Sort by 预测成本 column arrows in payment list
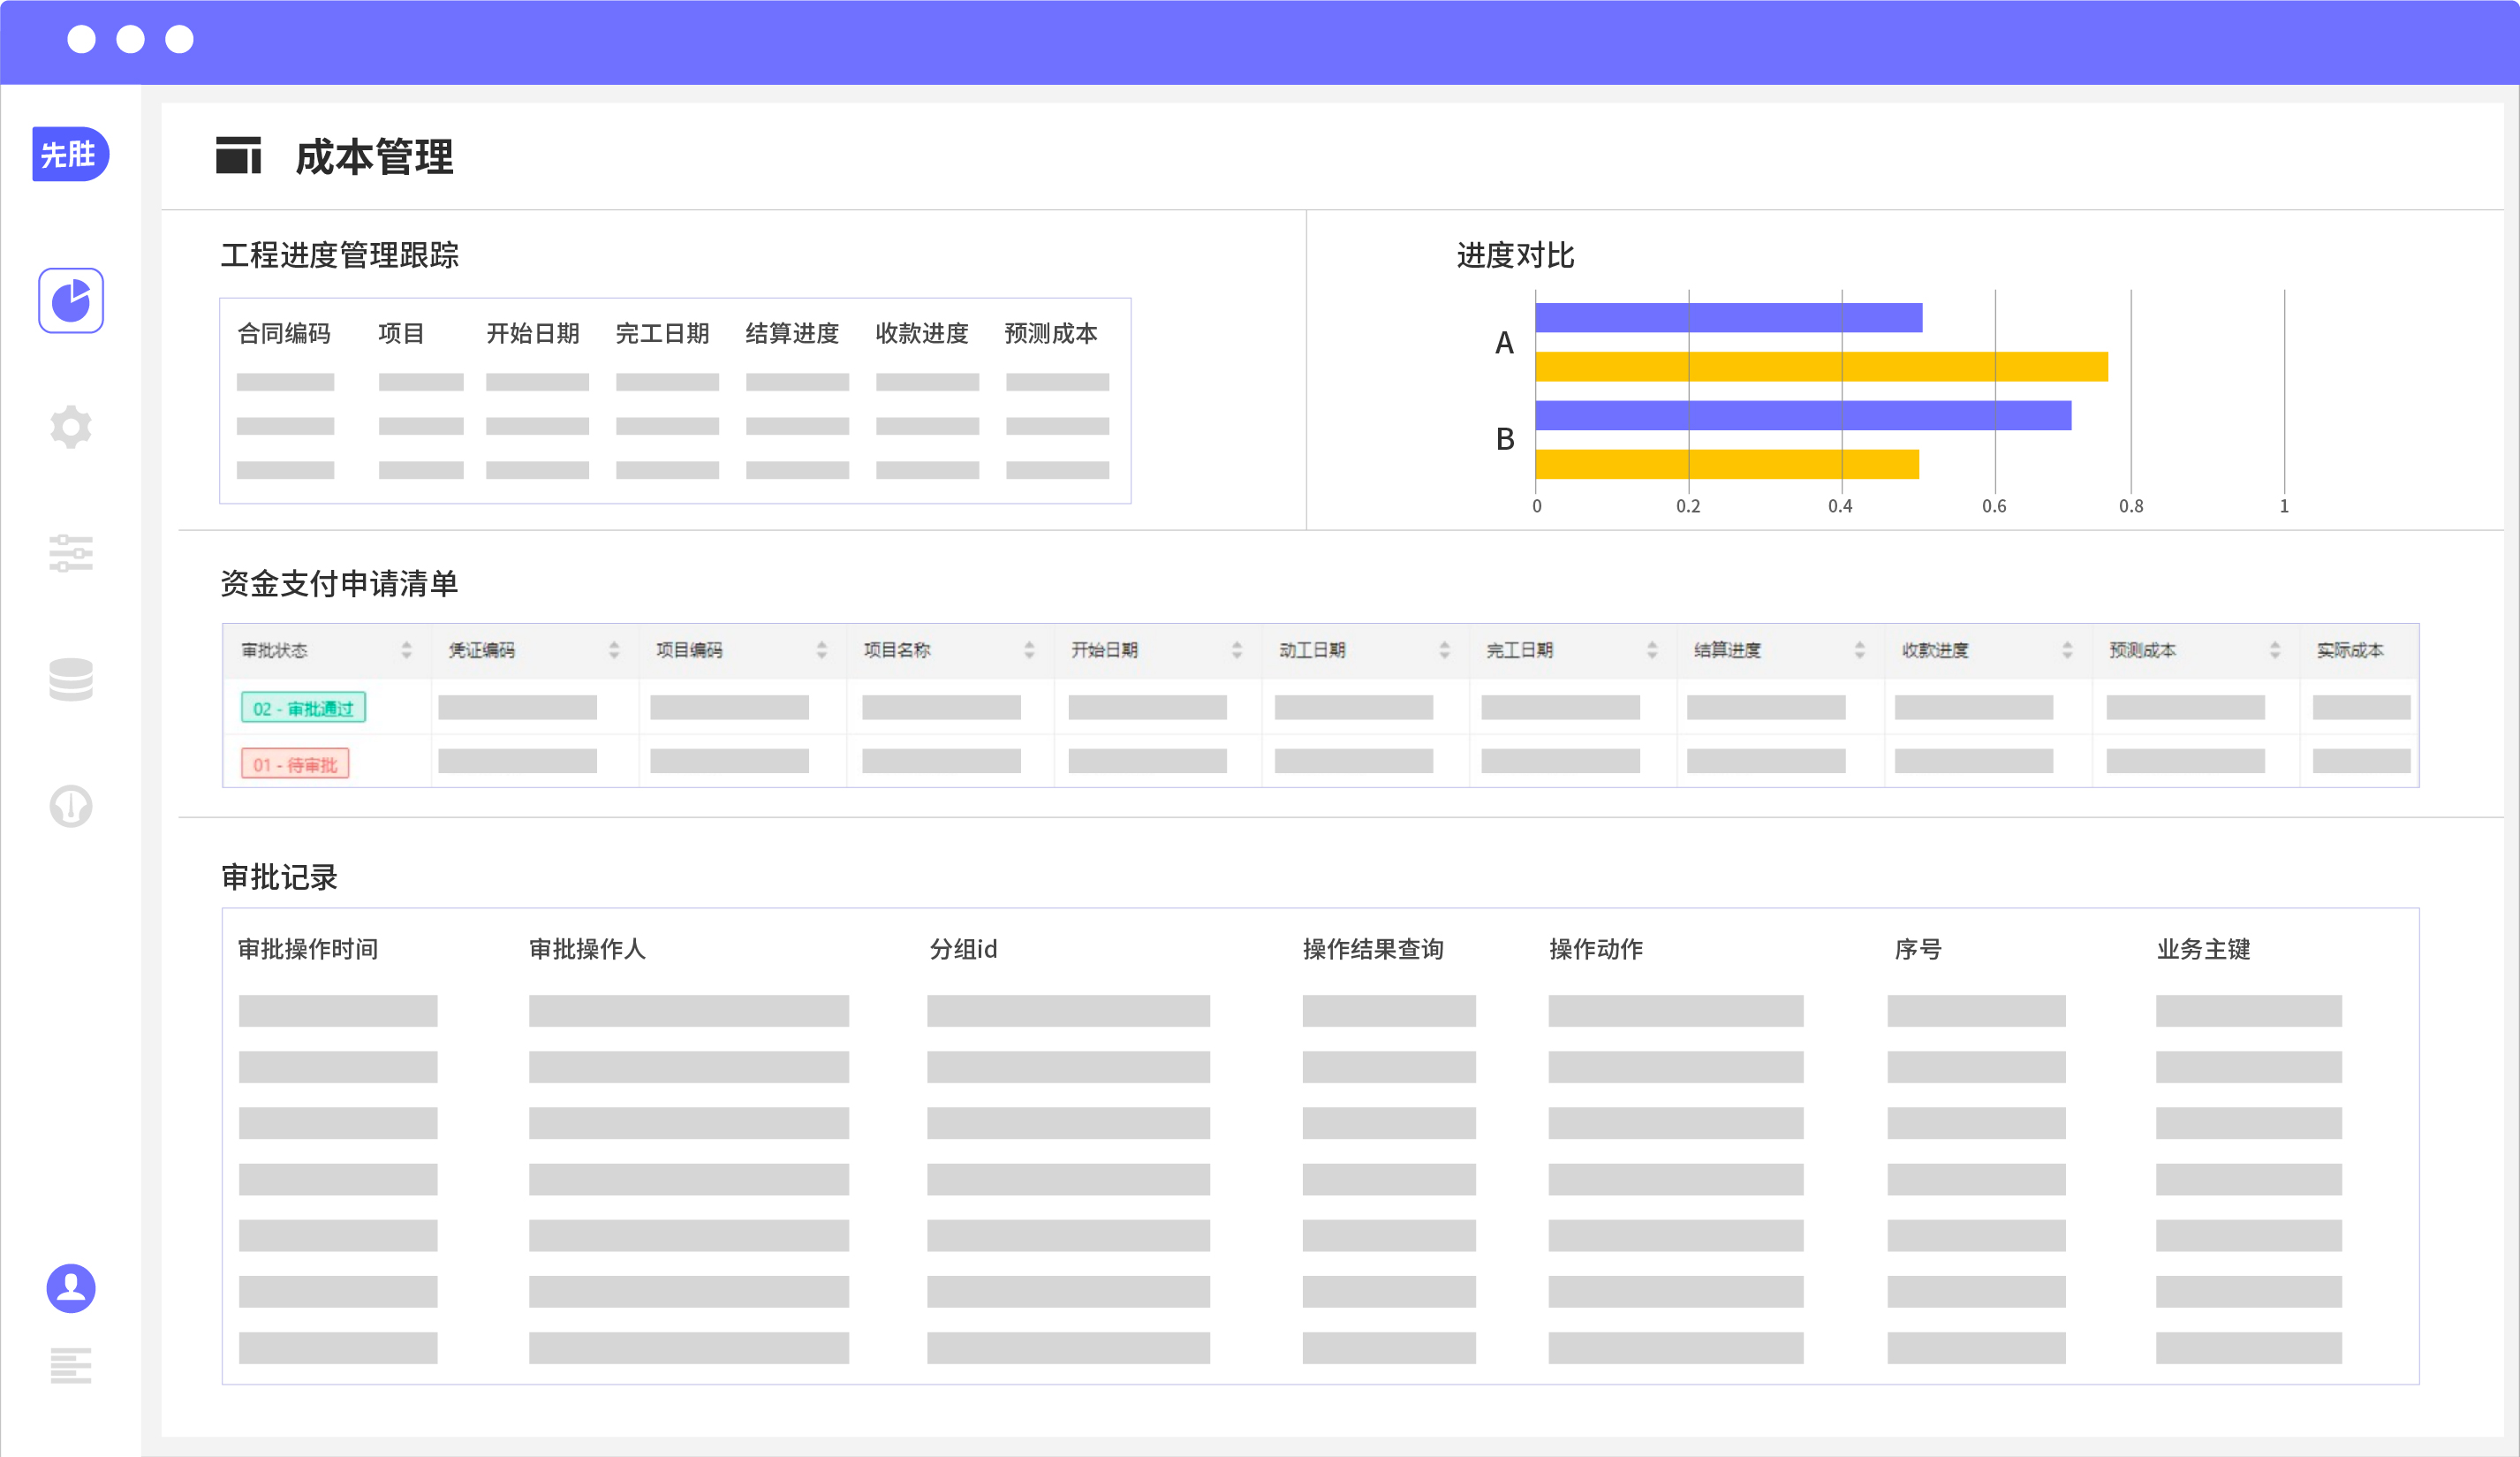This screenshot has width=2520, height=1457. (2275, 650)
